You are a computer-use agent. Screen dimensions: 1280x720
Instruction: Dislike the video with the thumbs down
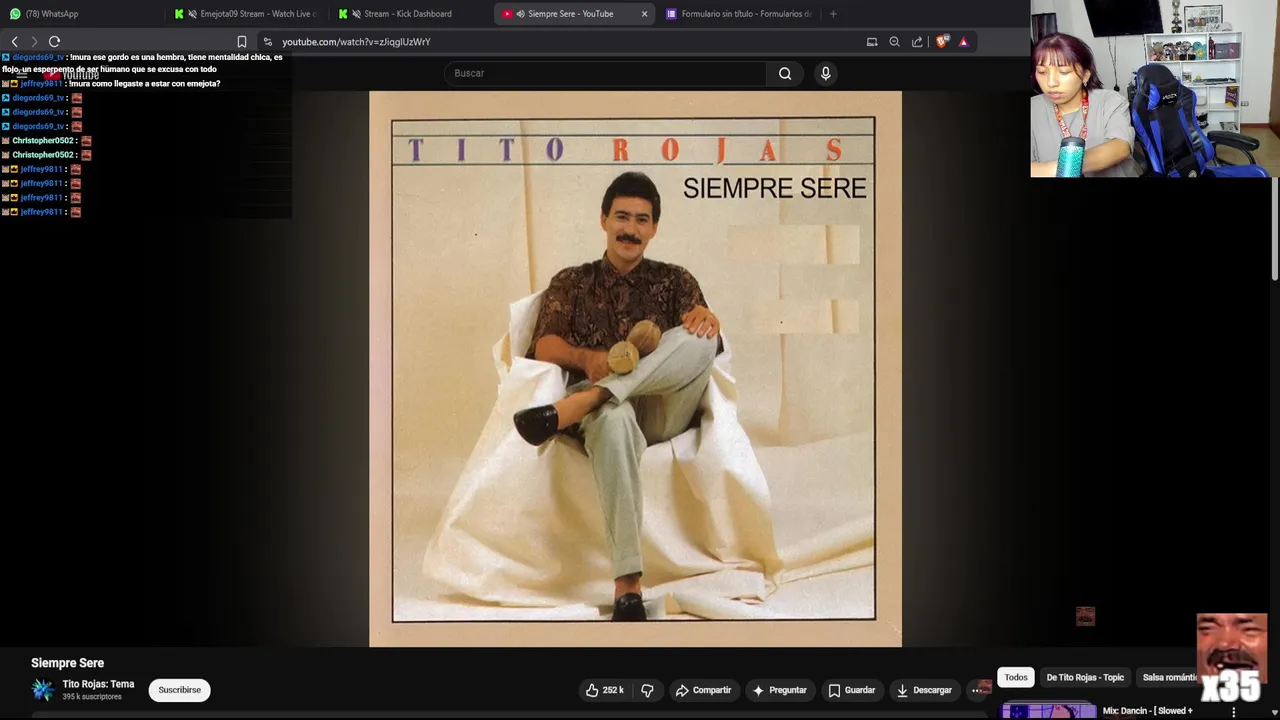click(647, 690)
